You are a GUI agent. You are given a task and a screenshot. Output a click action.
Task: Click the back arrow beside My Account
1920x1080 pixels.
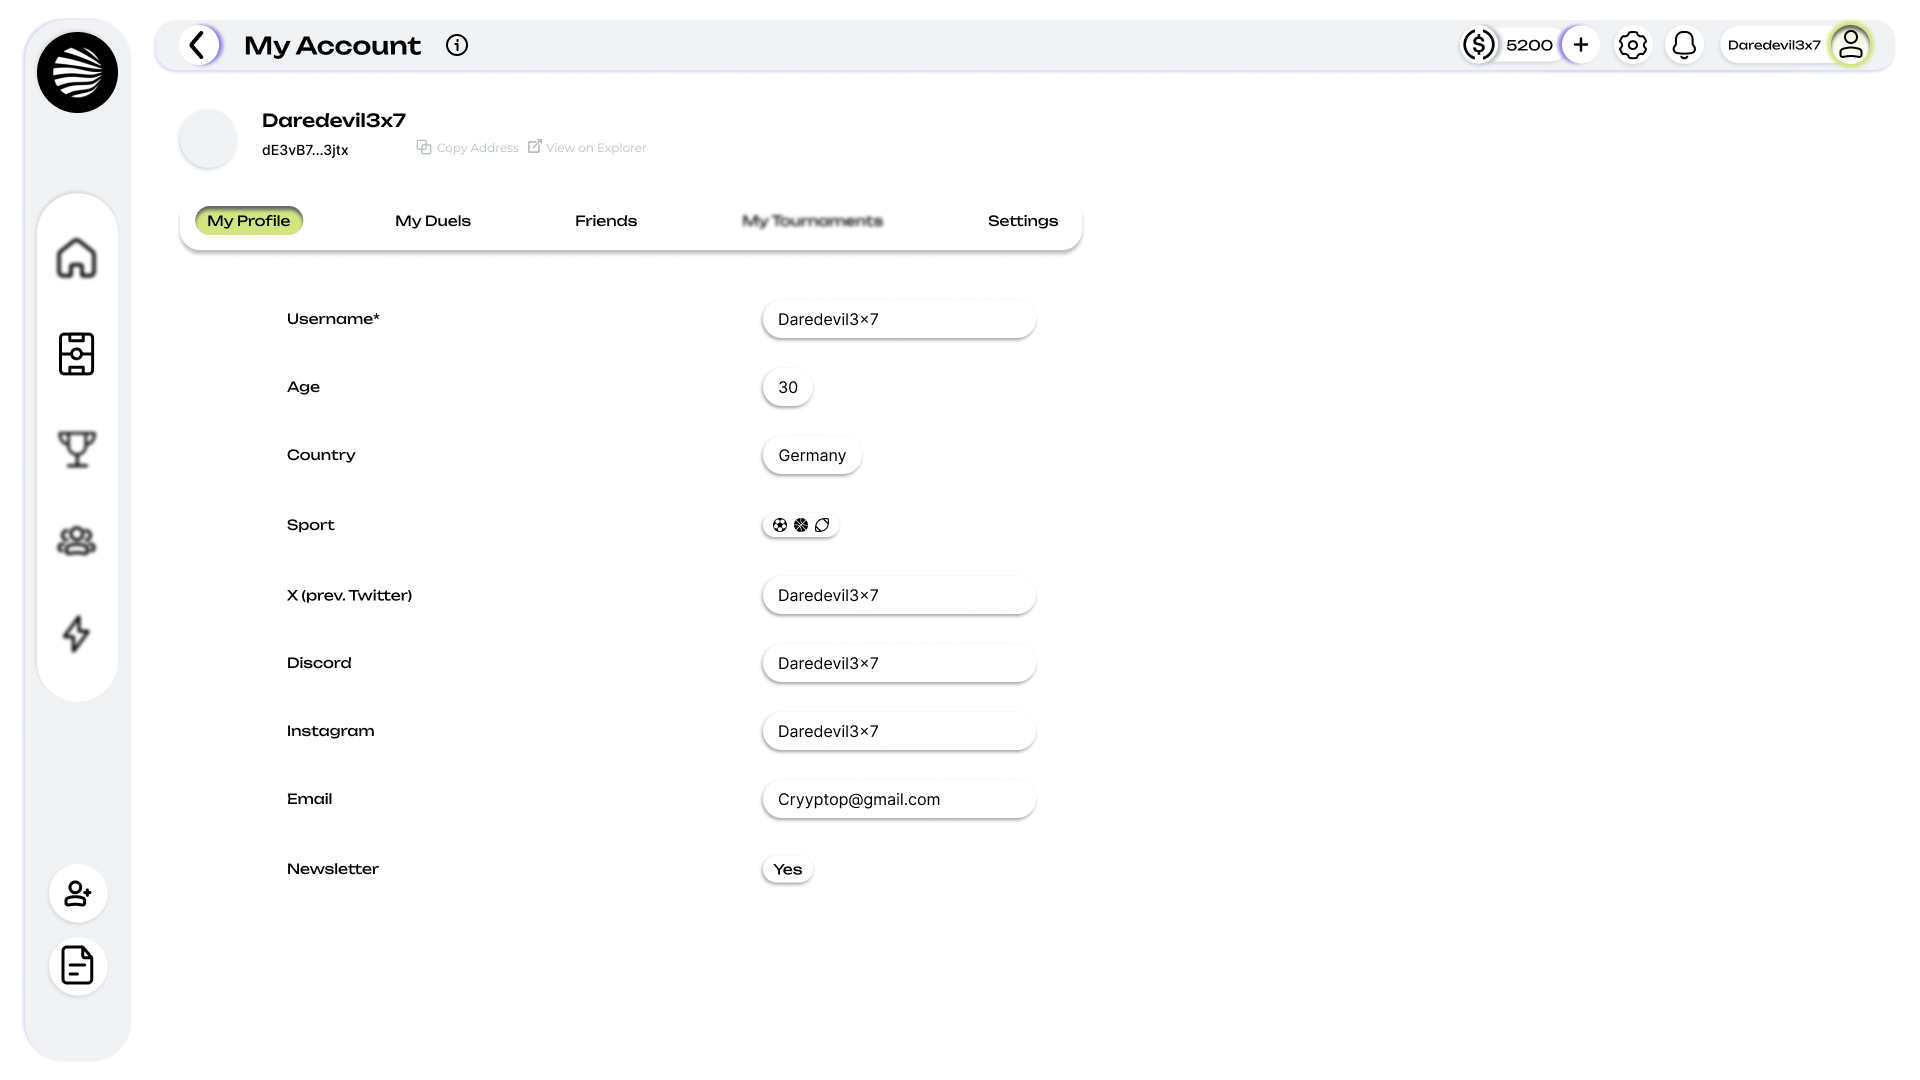pos(199,45)
